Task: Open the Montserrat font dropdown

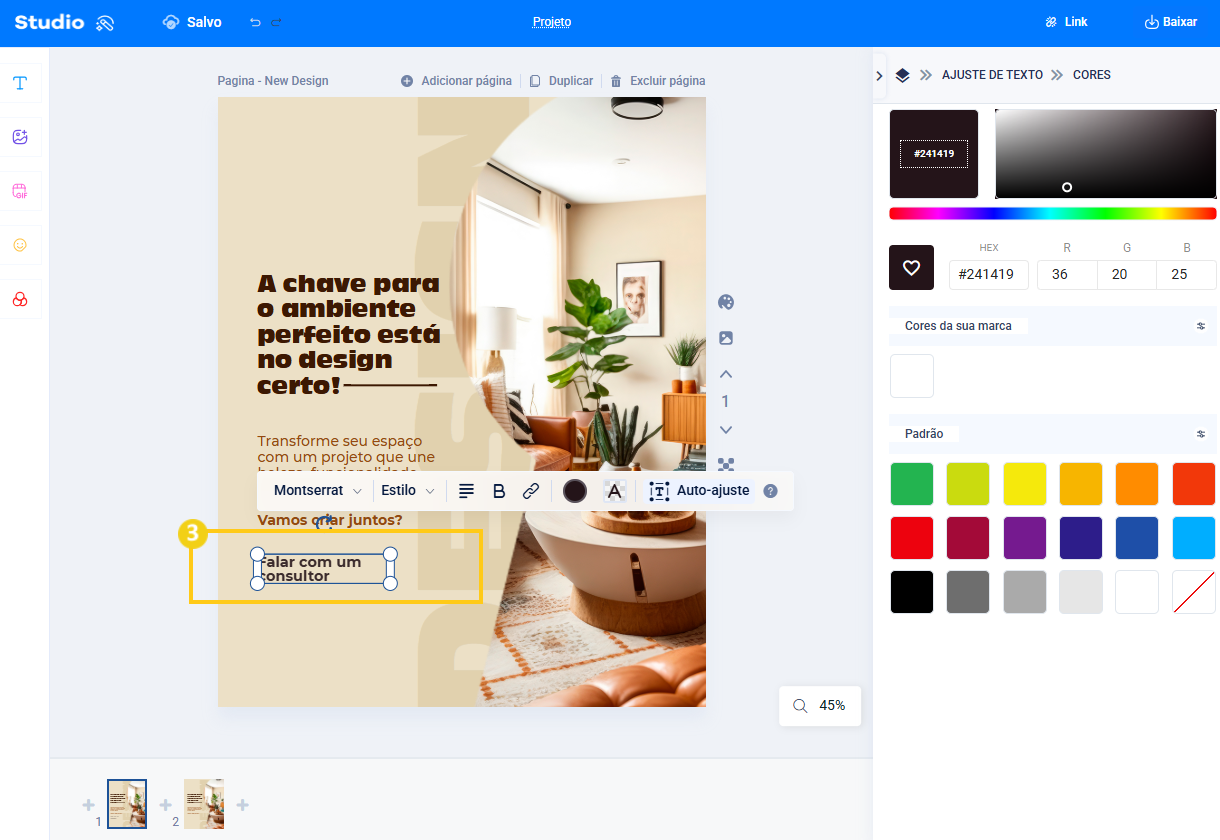Action: [317, 491]
